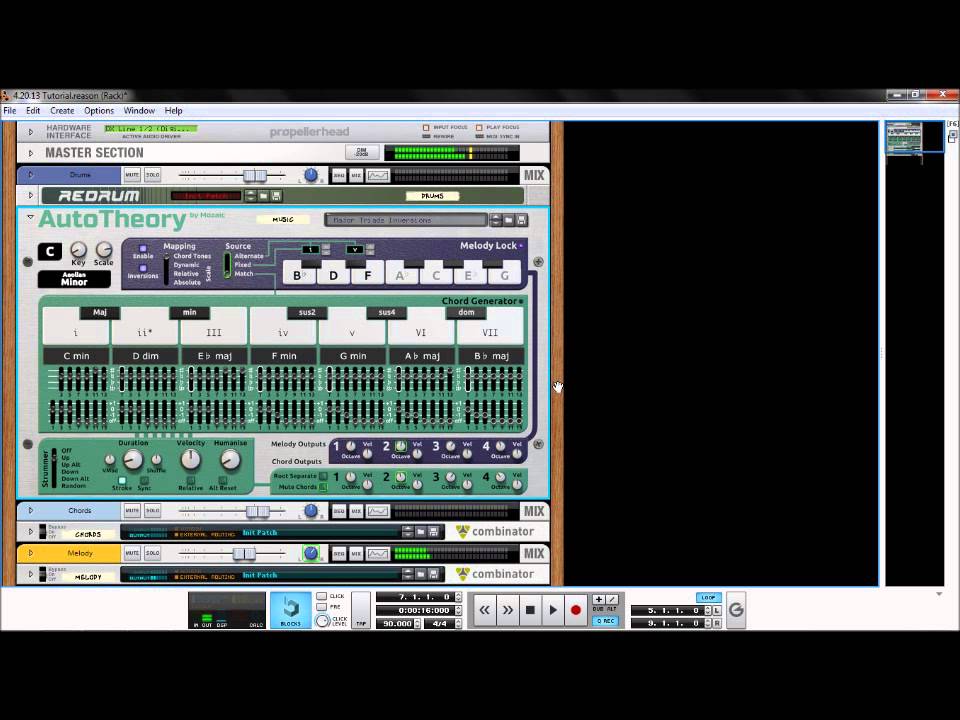The height and width of the screenshot is (720, 960).
Task: Click the AutoTheory Key knob
Action: pyautogui.click(x=78, y=249)
